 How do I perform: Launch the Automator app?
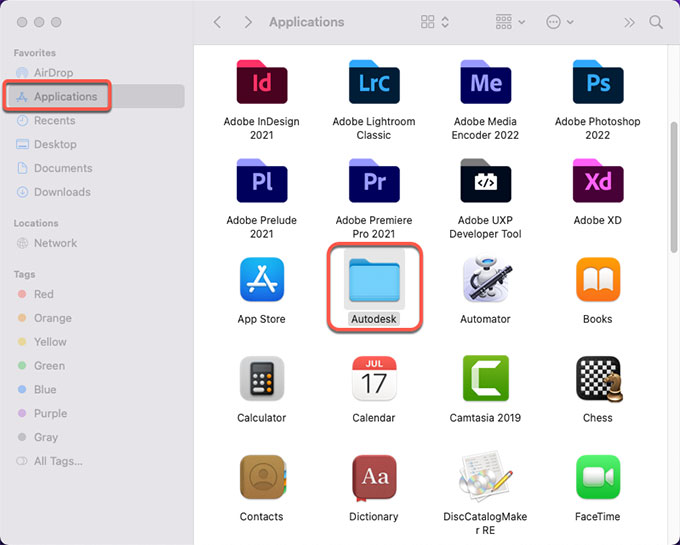[486, 280]
